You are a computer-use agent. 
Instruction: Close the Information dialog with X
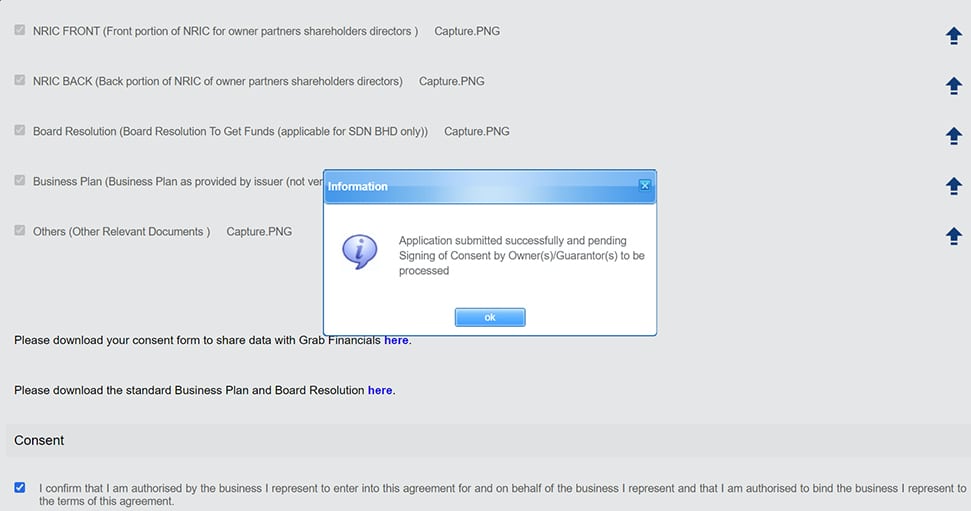pos(645,185)
